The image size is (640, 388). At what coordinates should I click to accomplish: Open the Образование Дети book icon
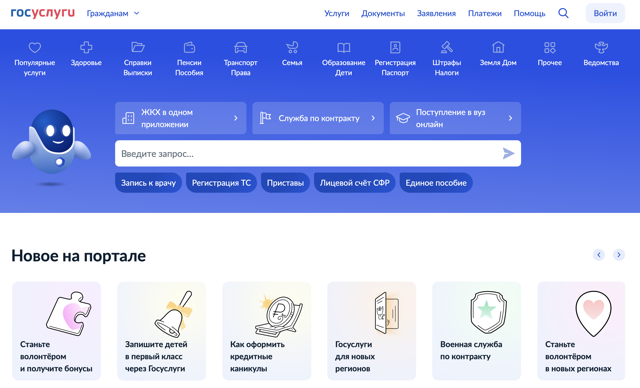344,48
